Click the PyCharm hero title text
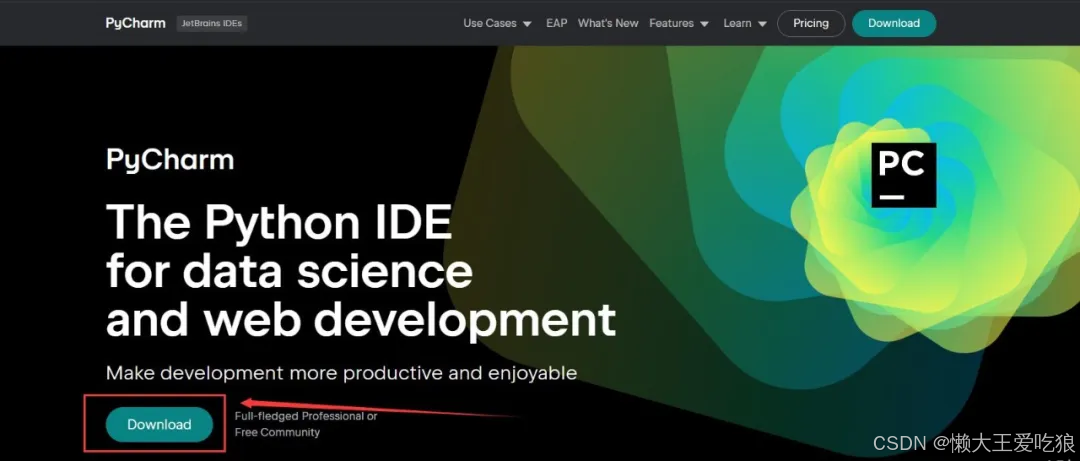This screenshot has height=461, width=1080. pyautogui.click(x=170, y=160)
